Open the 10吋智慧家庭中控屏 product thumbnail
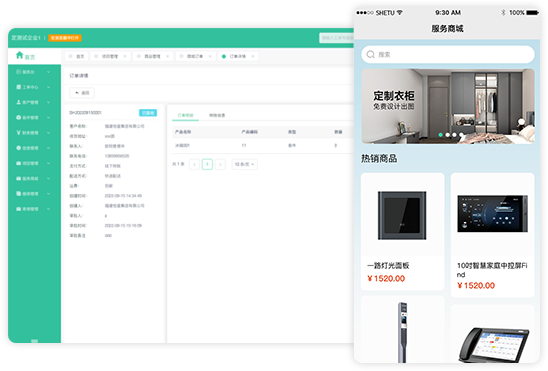Viewport: 548px width, 371px height. pos(492,214)
